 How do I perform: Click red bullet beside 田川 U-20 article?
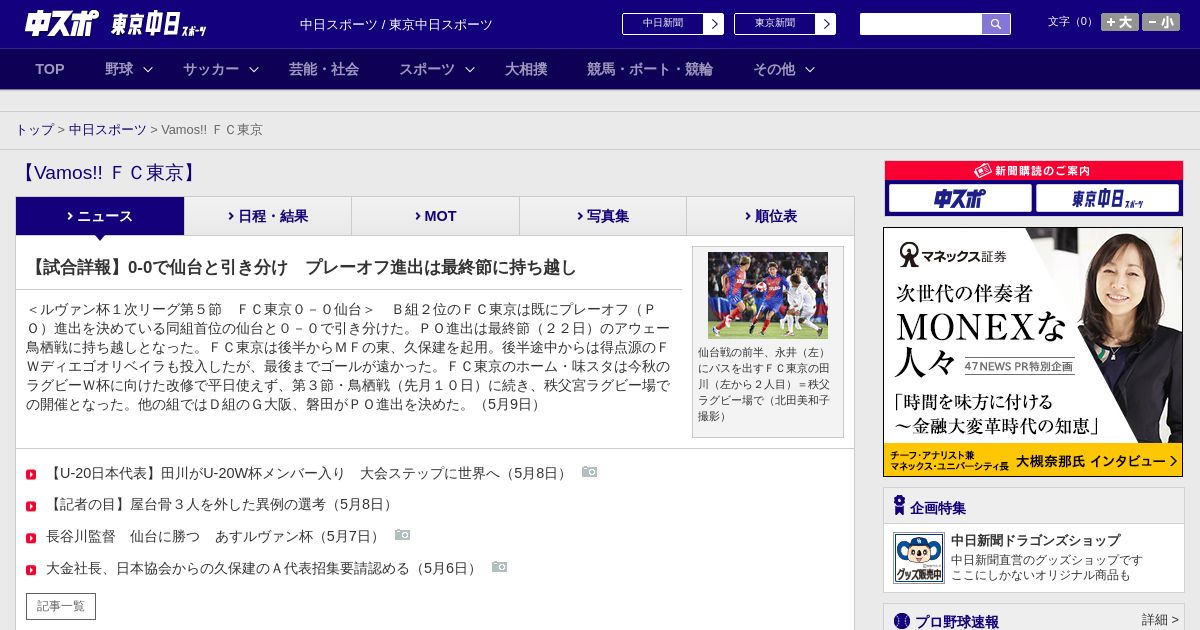click(x=31, y=474)
